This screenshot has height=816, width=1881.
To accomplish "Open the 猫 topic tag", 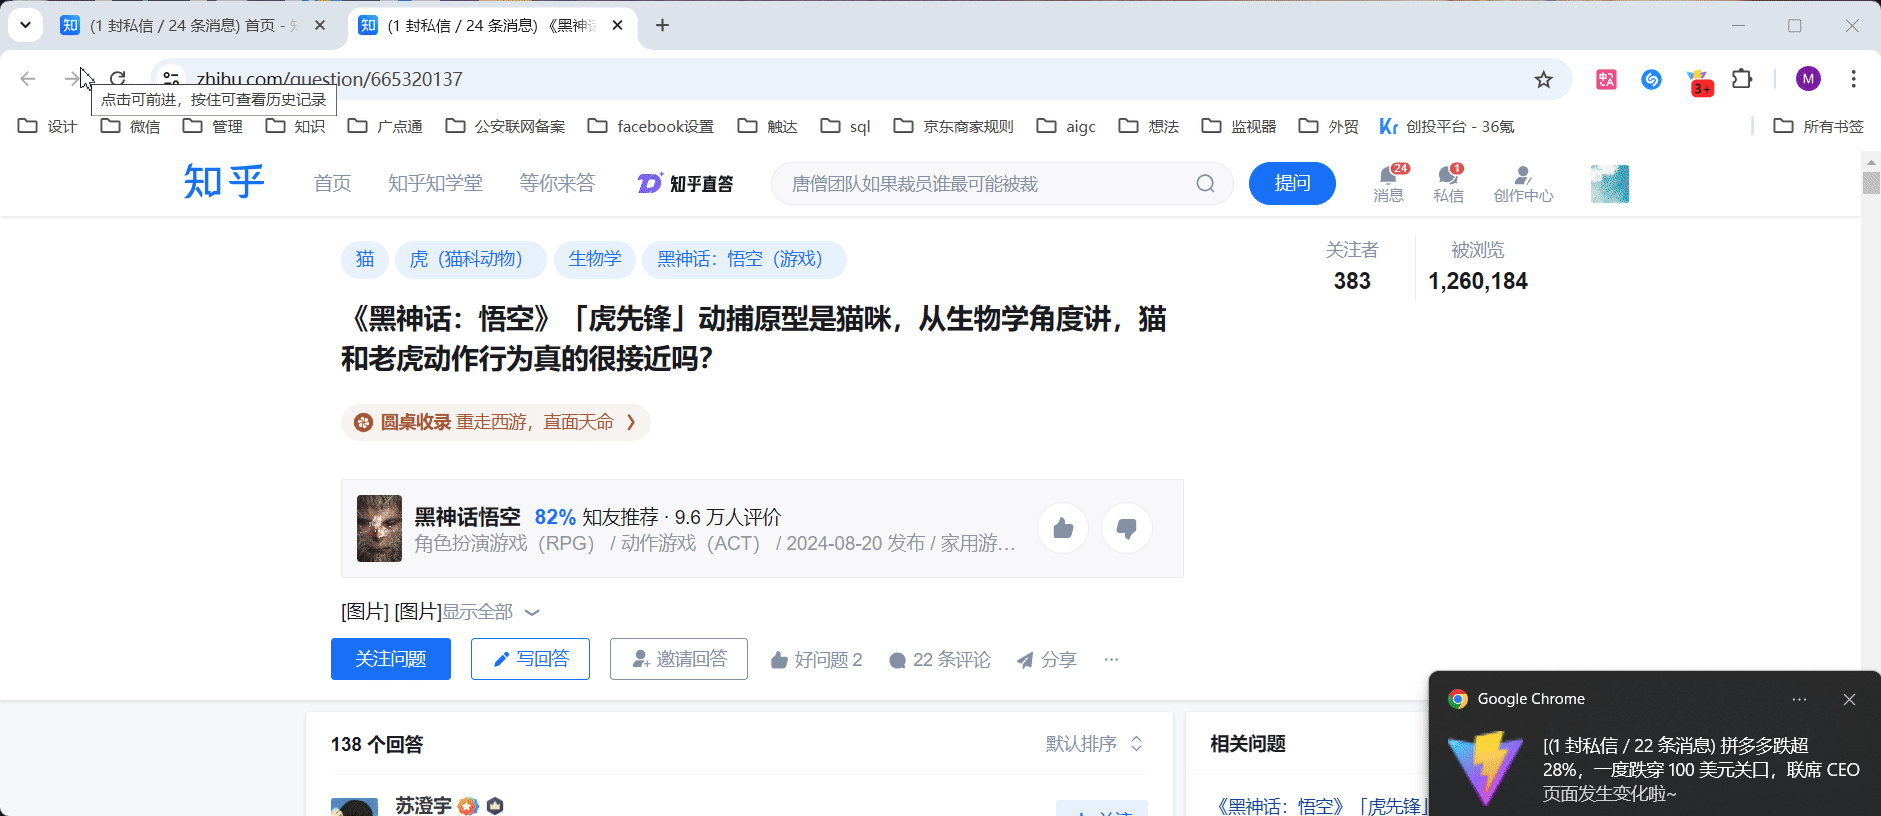I will (365, 259).
